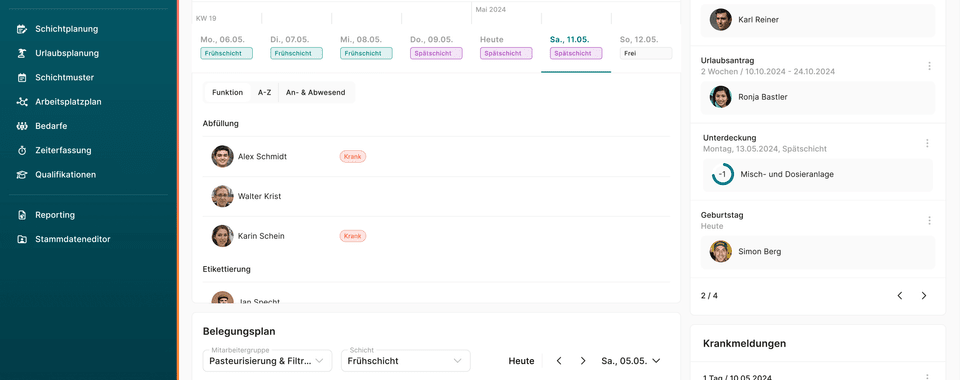Image resolution: width=960 pixels, height=380 pixels.
Task: Click the Schichtmuster icon in sidebar
Action: click(x=22, y=78)
